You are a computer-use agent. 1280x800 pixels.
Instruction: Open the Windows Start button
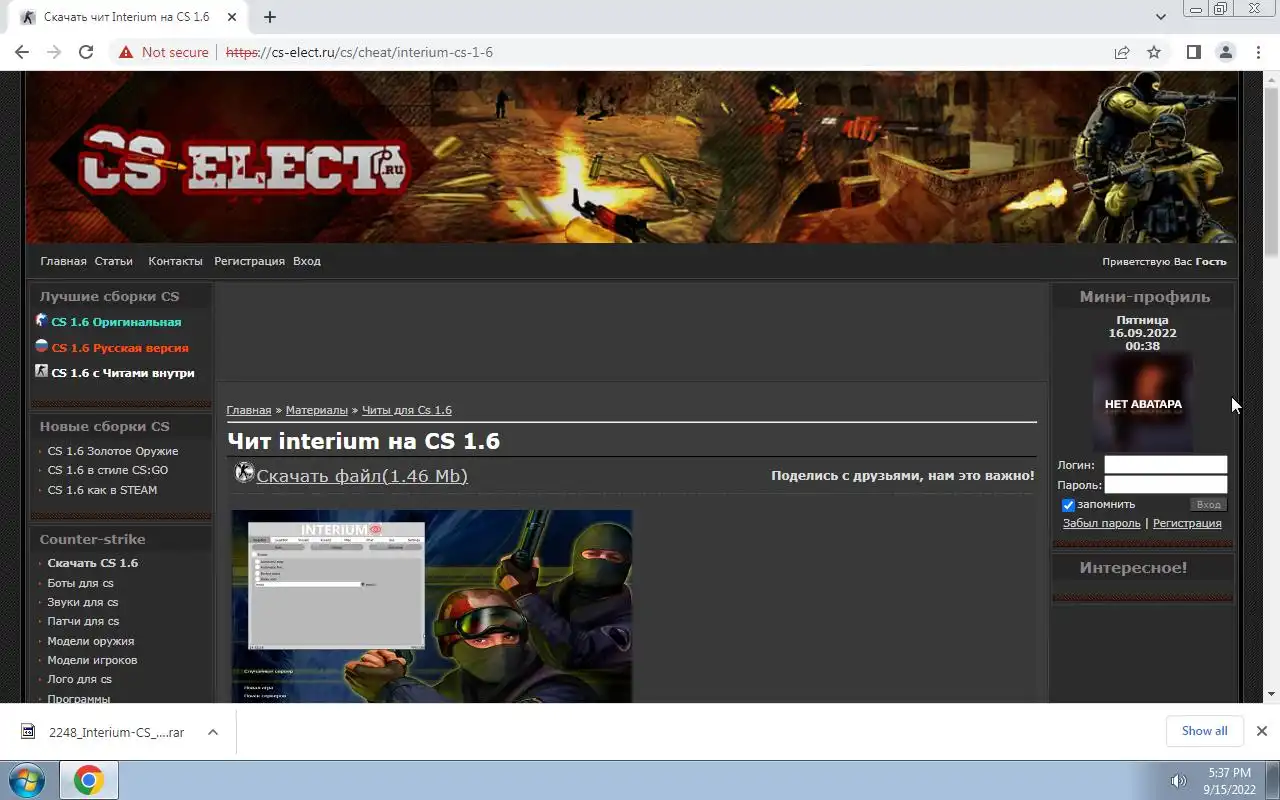click(27, 780)
